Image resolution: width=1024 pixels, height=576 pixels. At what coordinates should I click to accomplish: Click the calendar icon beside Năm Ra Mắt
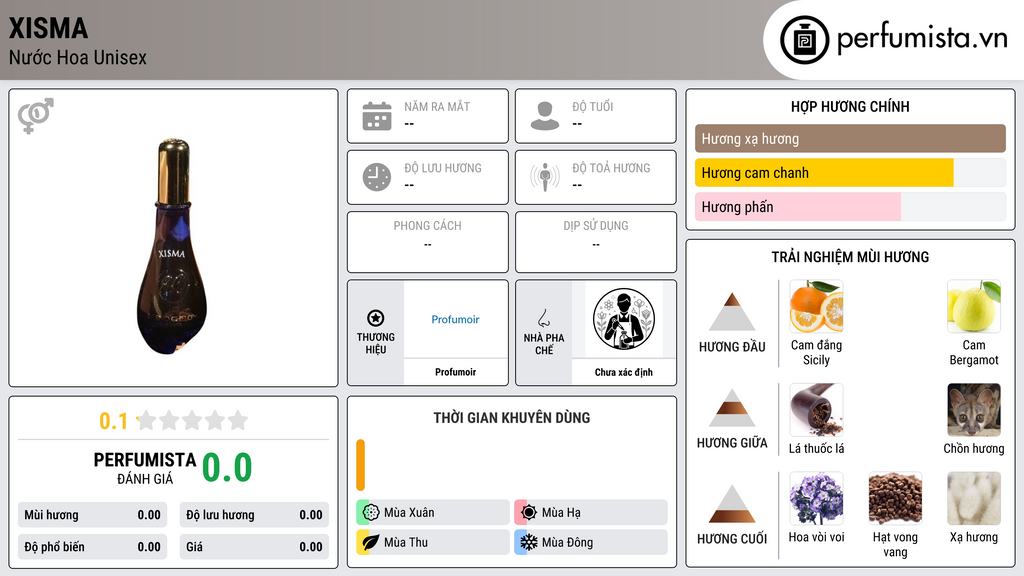point(377,116)
